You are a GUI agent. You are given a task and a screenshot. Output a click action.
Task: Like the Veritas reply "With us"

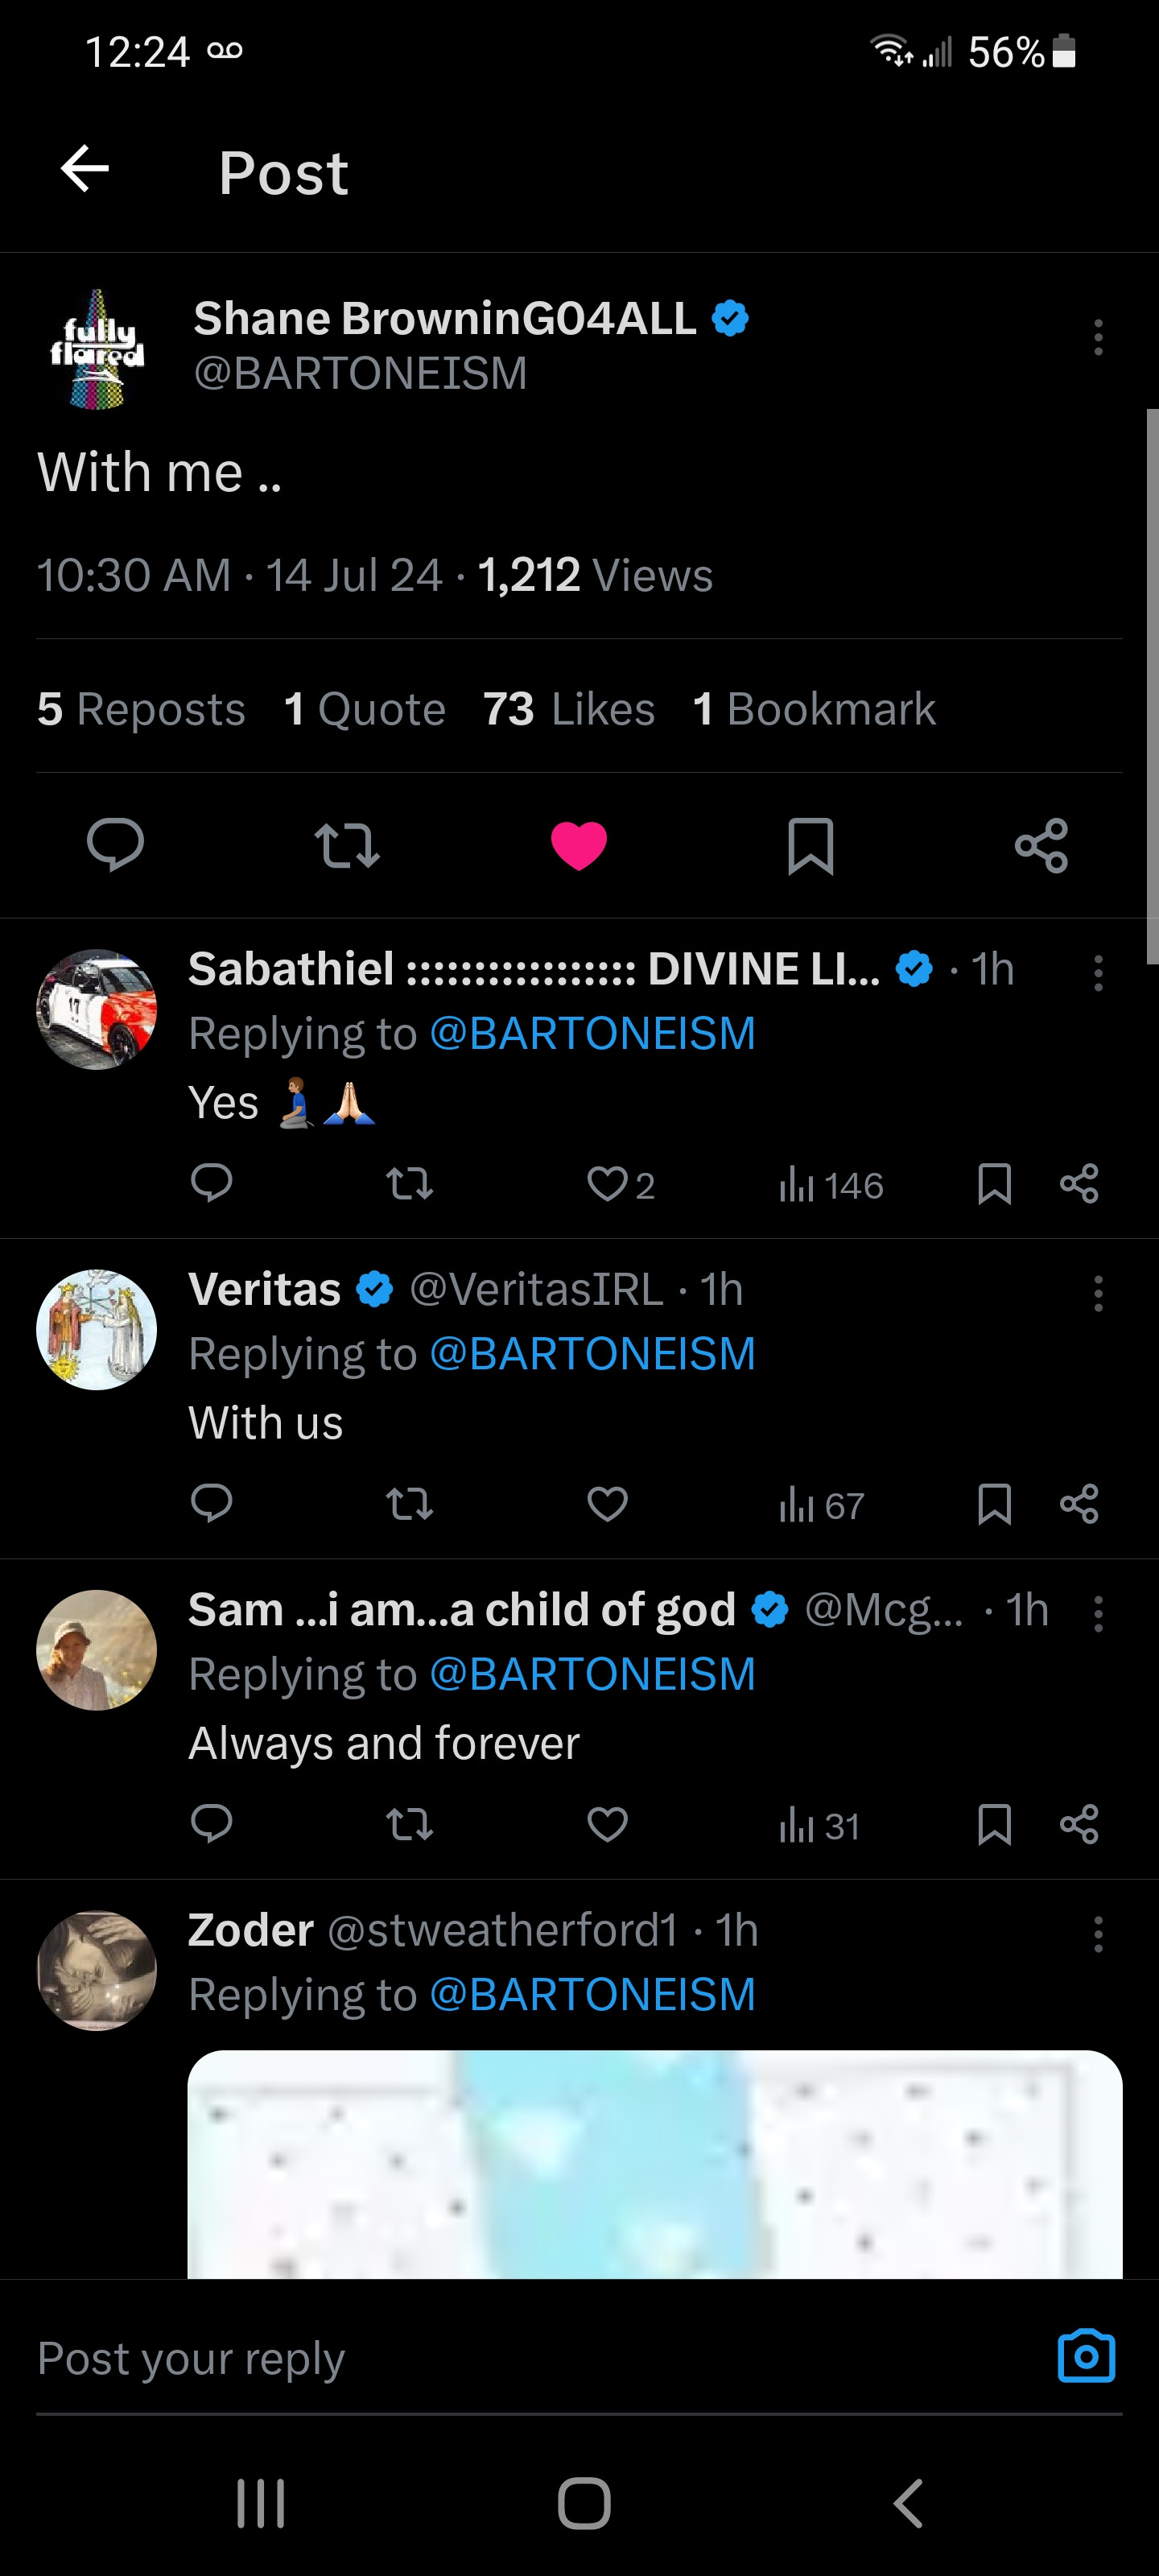[607, 1503]
